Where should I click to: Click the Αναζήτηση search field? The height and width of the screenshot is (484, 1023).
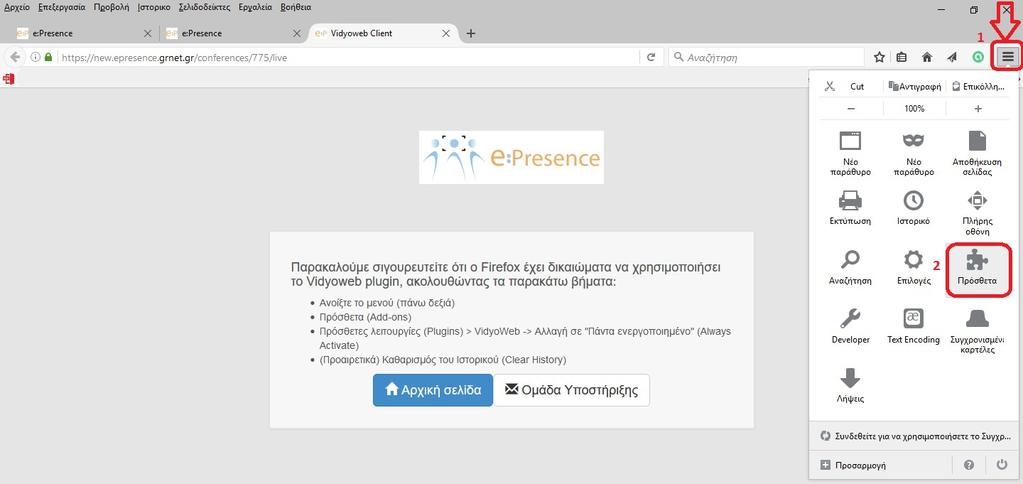[x=767, y=57]
